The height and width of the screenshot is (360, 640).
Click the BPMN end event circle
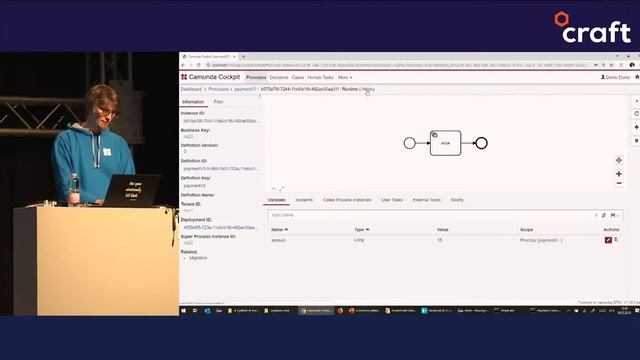coord(482,143)
